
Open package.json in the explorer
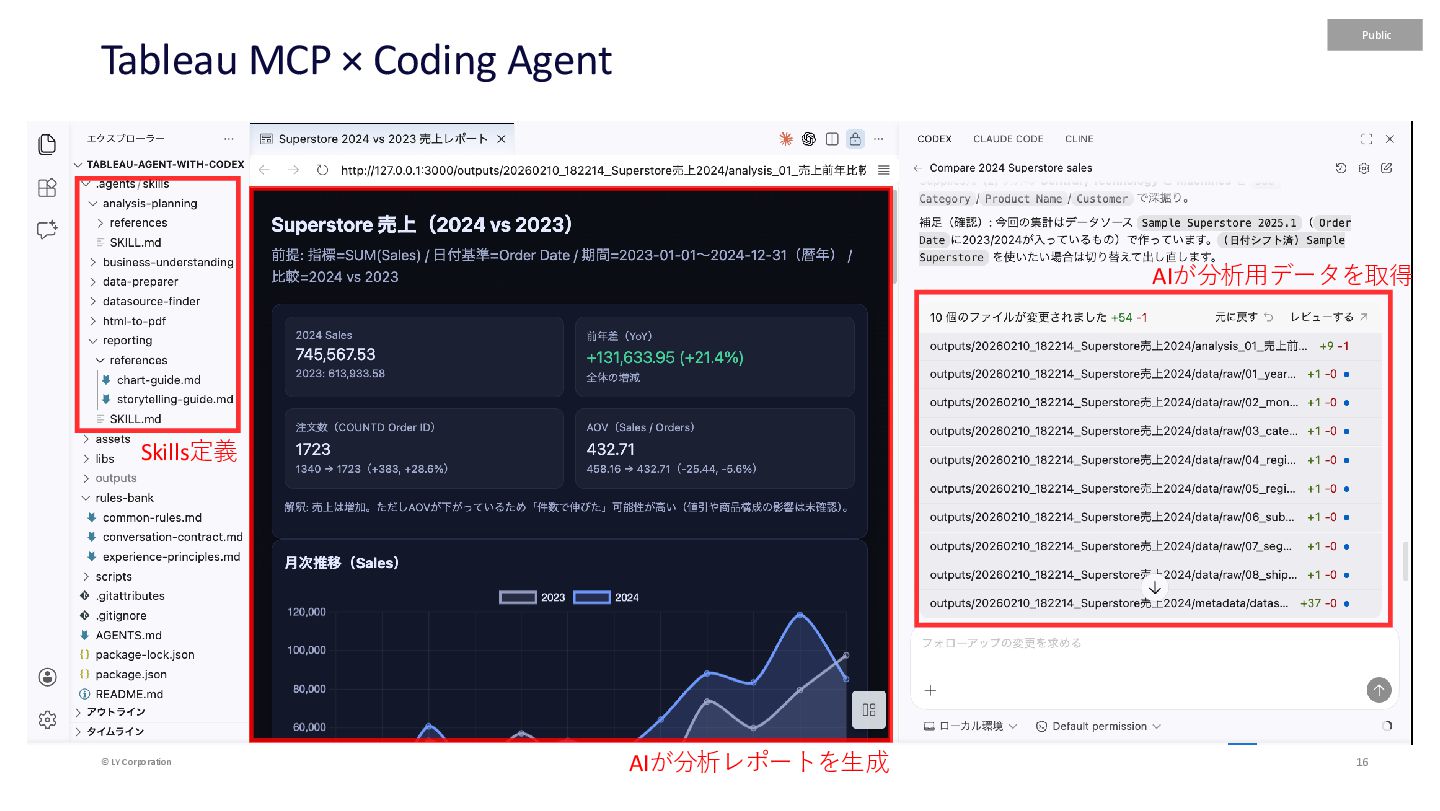tap(122, 675)
